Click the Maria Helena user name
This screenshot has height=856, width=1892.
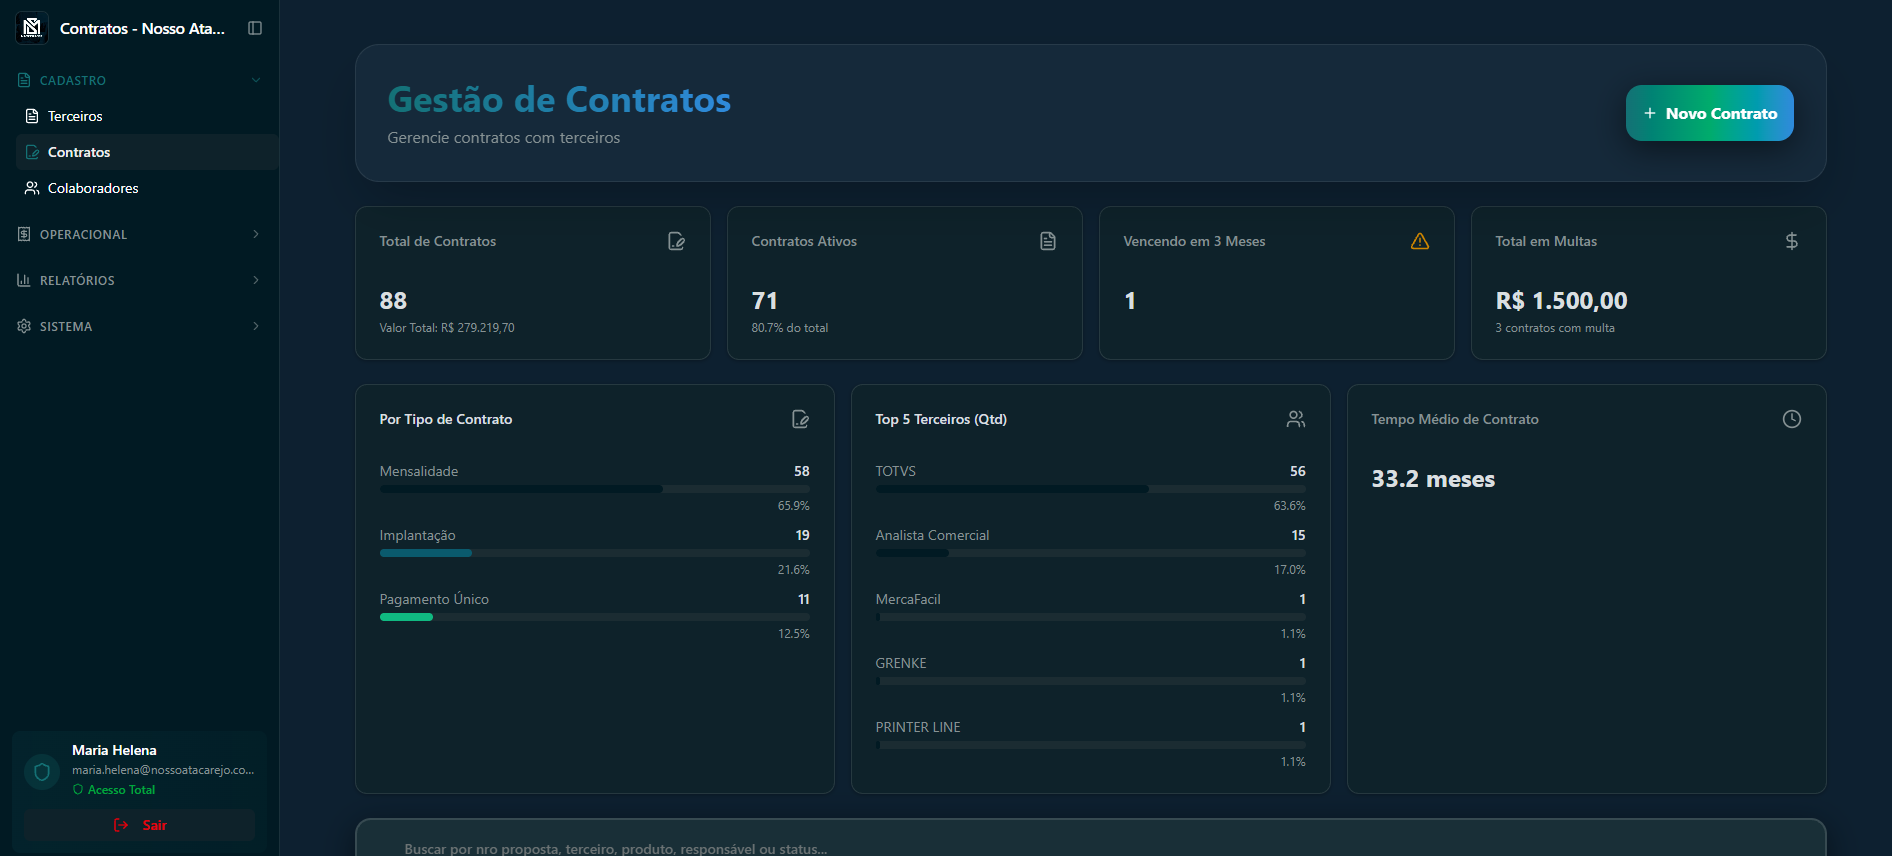[x=114, y=750]
